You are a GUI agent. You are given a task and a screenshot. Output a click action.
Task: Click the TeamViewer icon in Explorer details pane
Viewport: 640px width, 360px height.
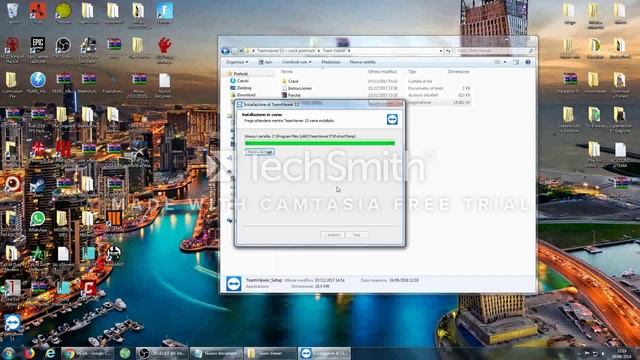coord(233,283)
